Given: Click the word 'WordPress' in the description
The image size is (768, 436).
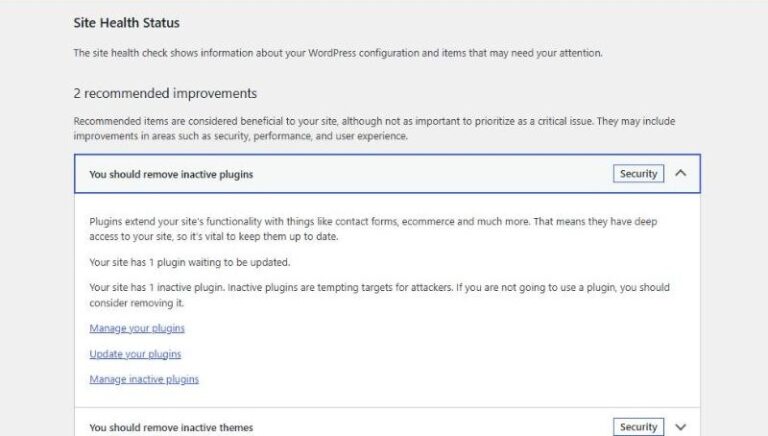Looking at the screenshot, I should tap(332, 53).
